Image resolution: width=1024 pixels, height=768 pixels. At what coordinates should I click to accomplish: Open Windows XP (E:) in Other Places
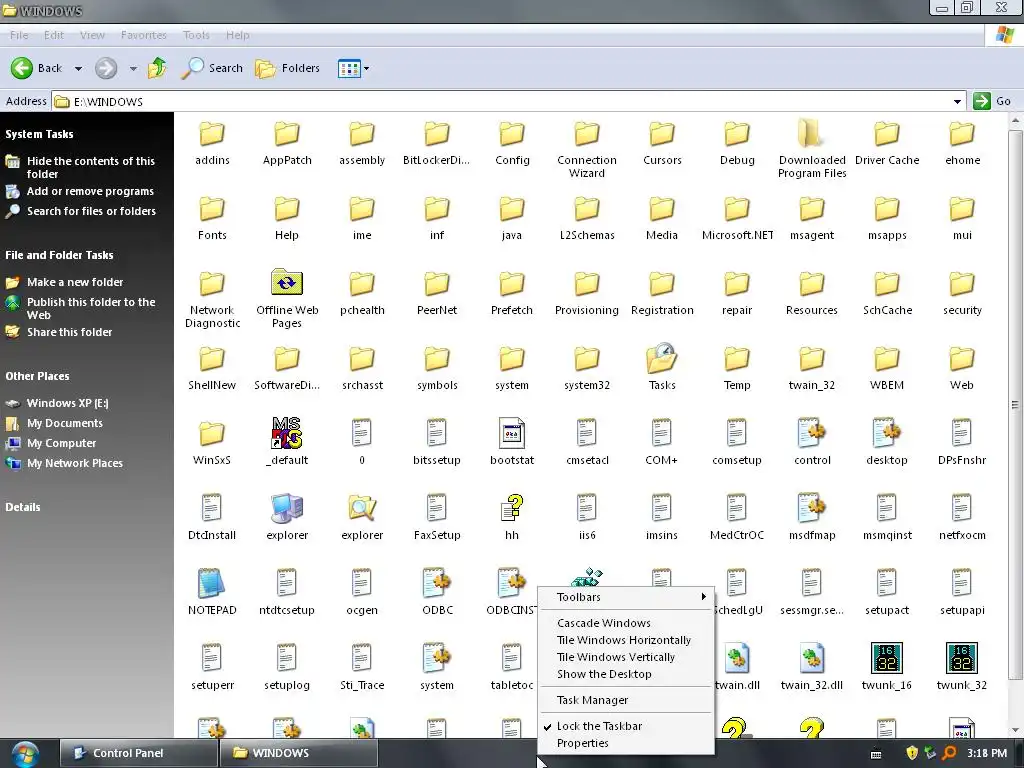[67, 403]
